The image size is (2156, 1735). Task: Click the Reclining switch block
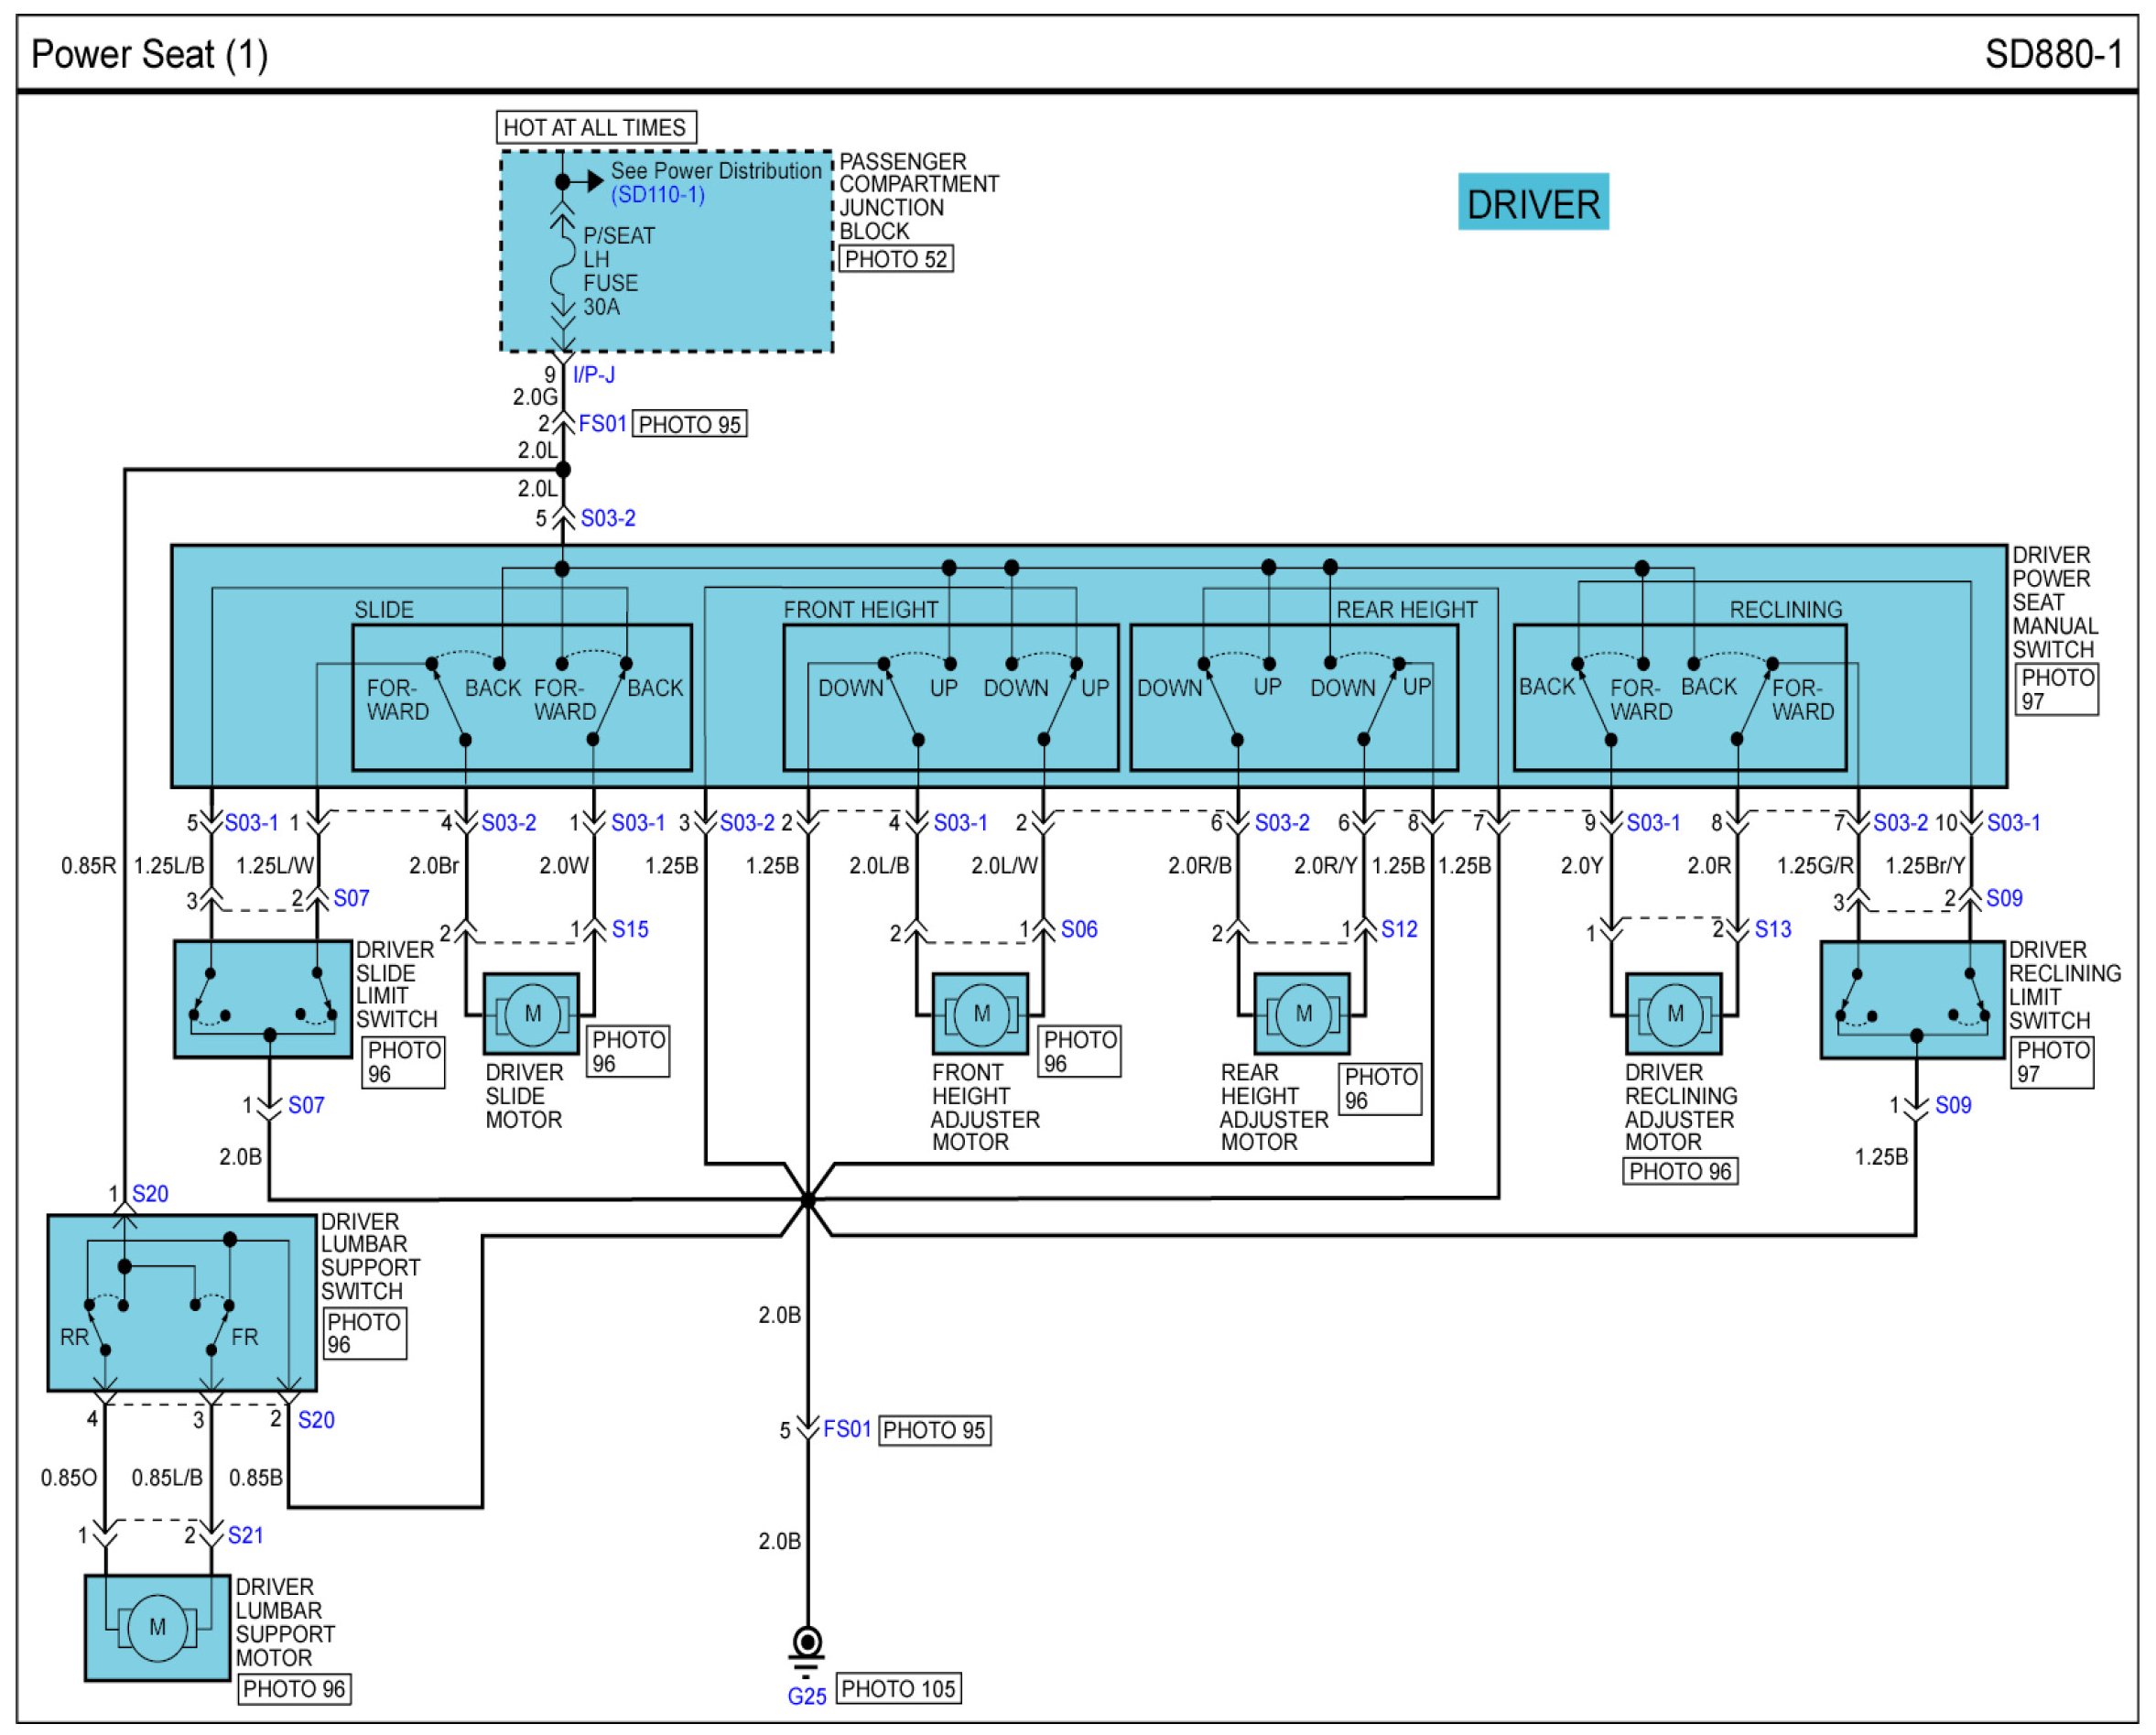click(1679, 698)
